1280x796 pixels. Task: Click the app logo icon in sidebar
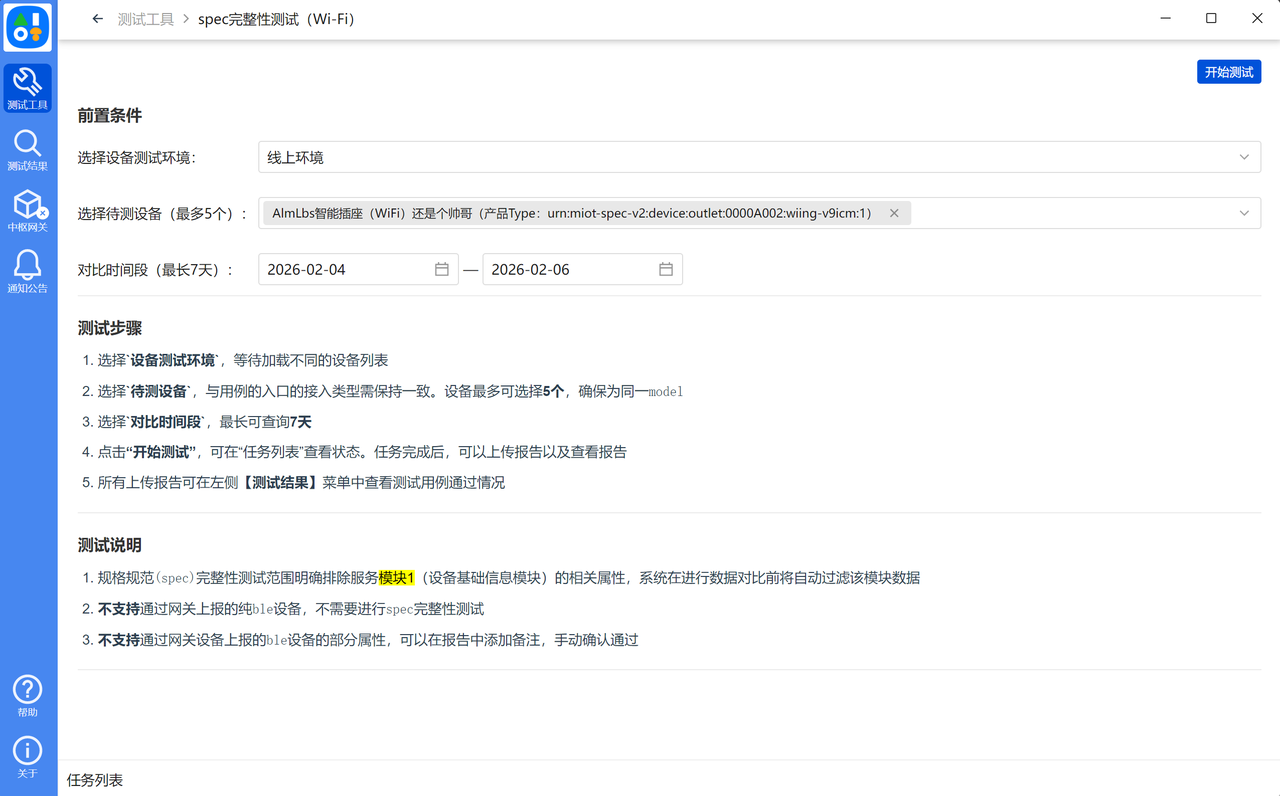coord(28,28)
